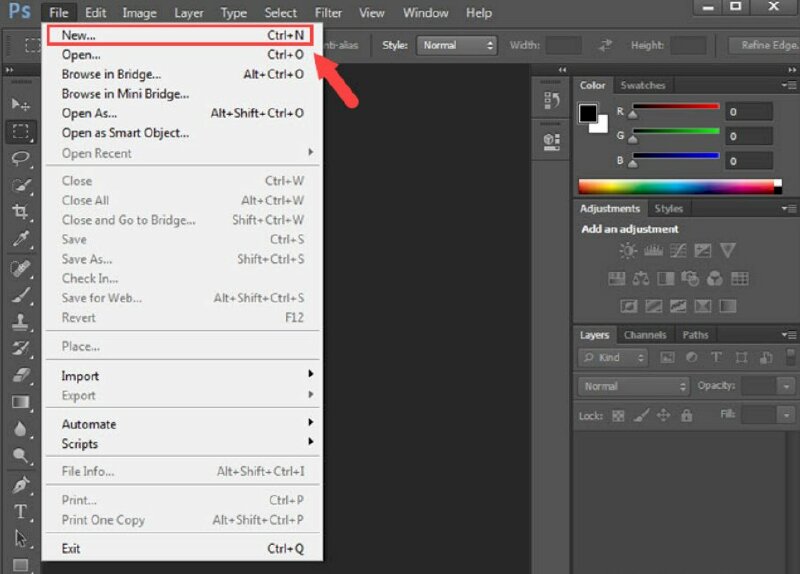800x574 pixels.
Task: Open the Properties panel icon
Action: pos(551,142)
